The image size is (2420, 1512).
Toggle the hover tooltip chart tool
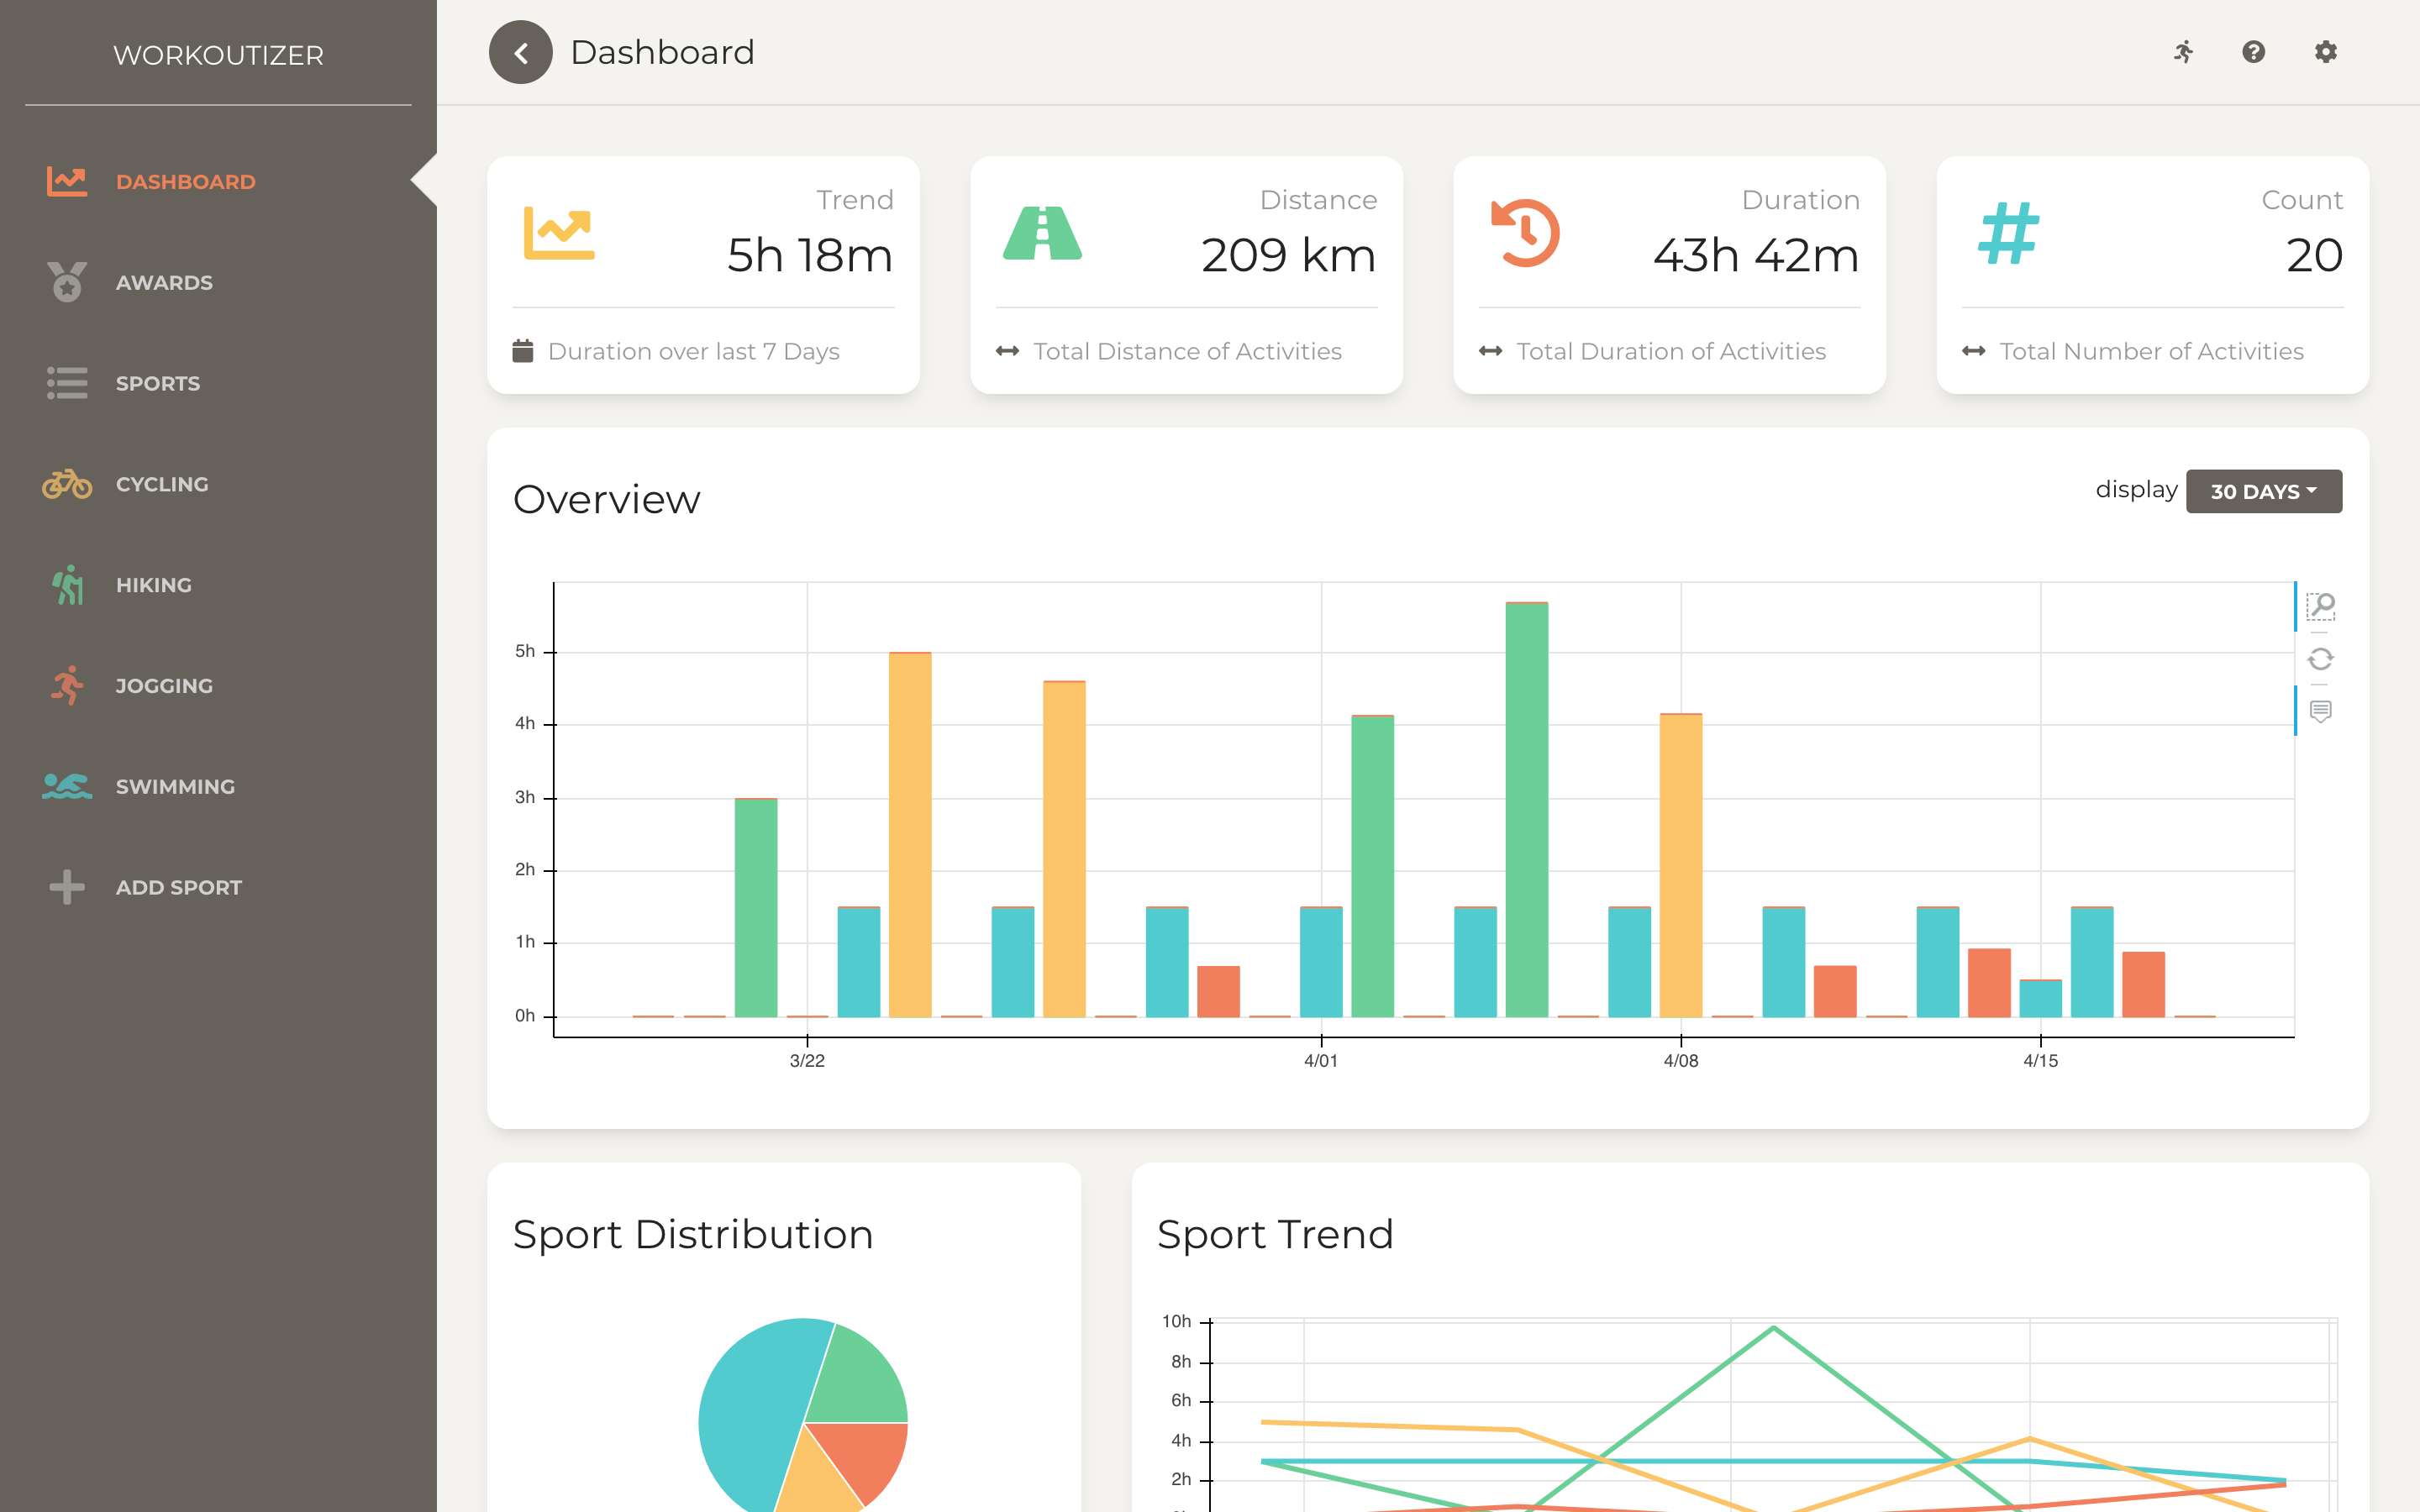point(2320,711)
